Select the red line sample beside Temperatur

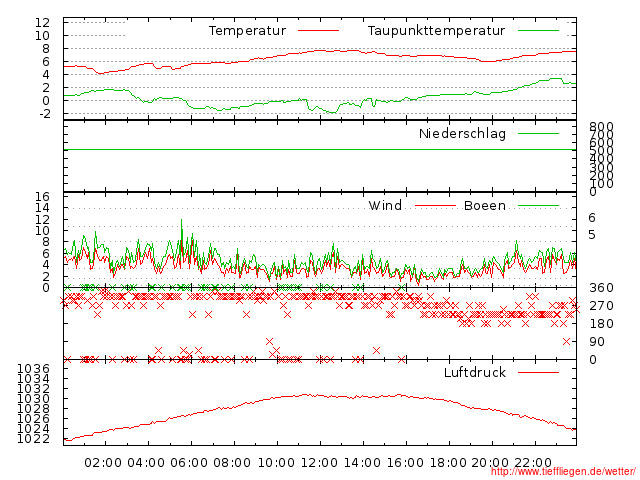(315, 31)
